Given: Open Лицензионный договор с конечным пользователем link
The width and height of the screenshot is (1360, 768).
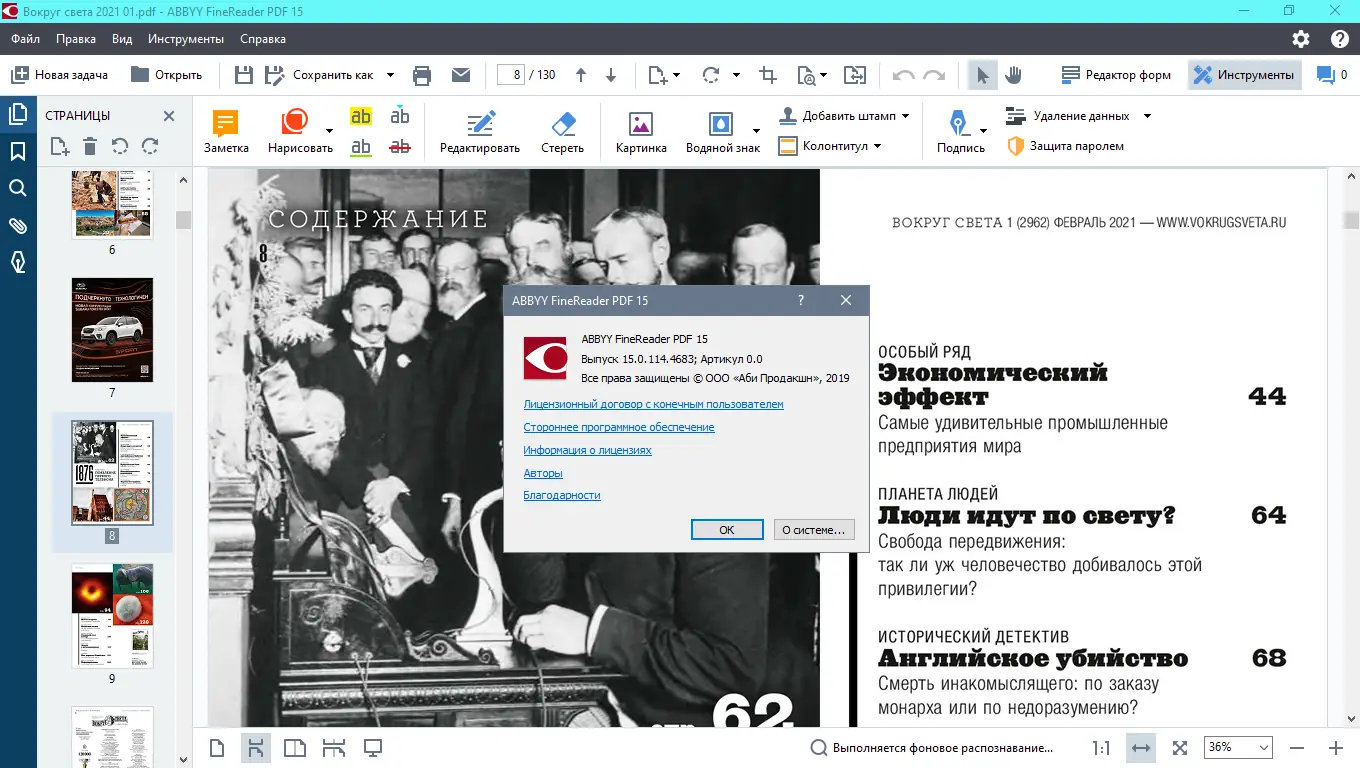Looking at the screenshot, I should click(x=654, y=405).
